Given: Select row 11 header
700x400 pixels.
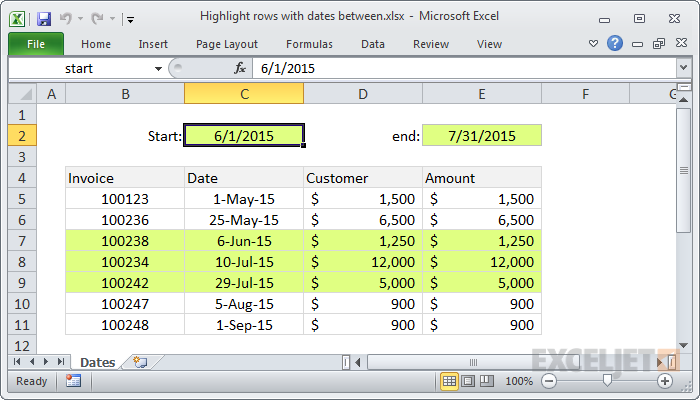Looking at the screenshot, I should pyautogui.click(x=22, y=325).
